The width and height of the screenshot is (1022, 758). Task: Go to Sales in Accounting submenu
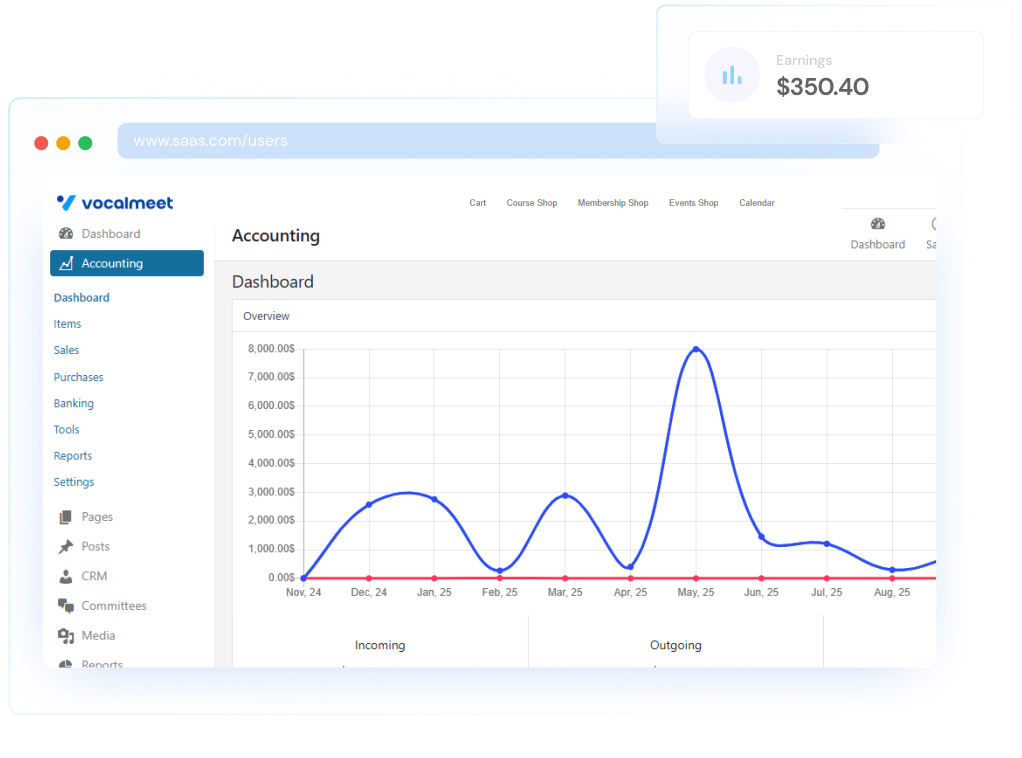(67, 351)
